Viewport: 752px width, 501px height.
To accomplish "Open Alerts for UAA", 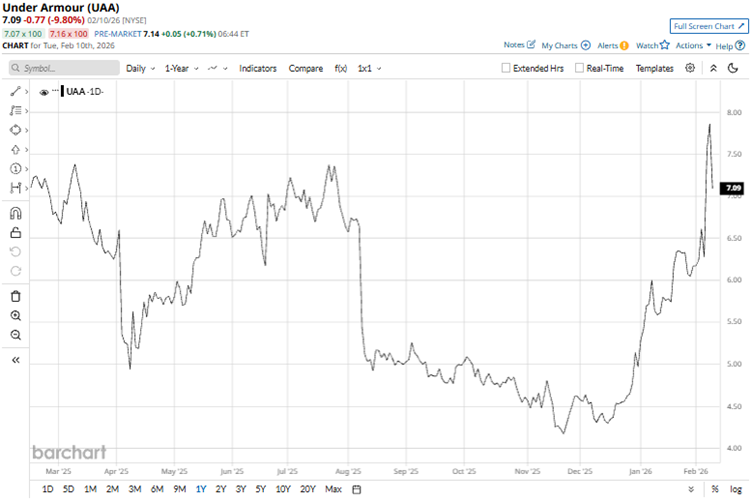I will point(612,46).
